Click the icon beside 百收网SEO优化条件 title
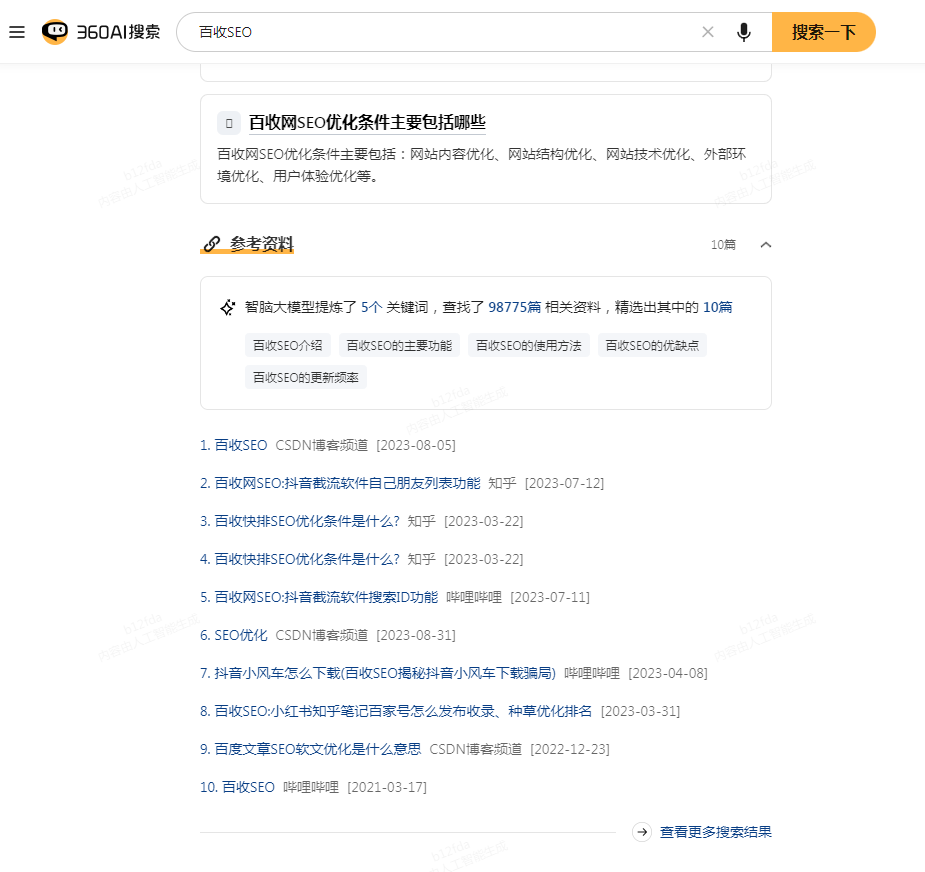925x872 pixels. (x=229, y=123)
